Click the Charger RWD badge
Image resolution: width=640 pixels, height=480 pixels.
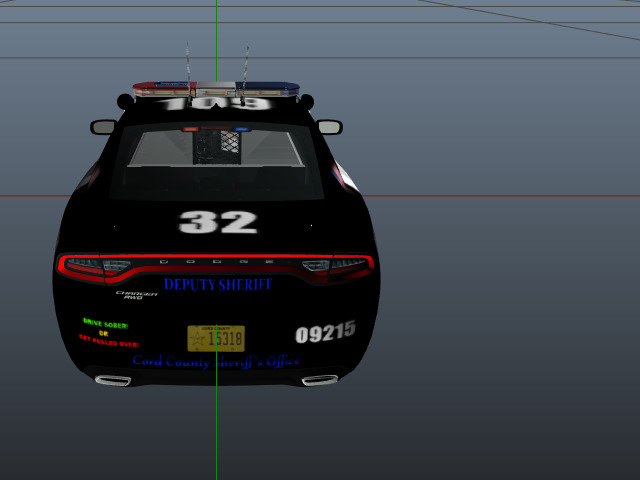pyautogui.click(x=130, y=295)
